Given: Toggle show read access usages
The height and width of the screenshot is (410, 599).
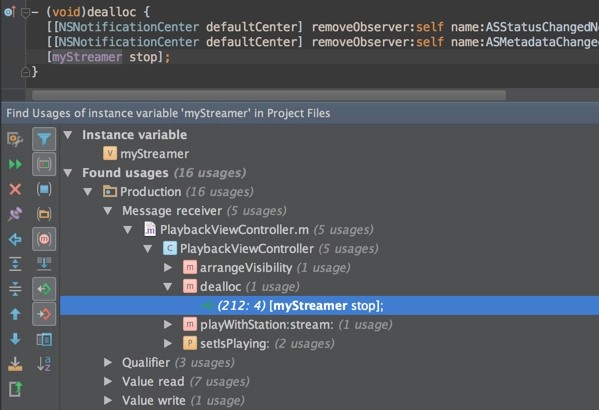Looking at the screenshot, I should (x=44, y=289).
